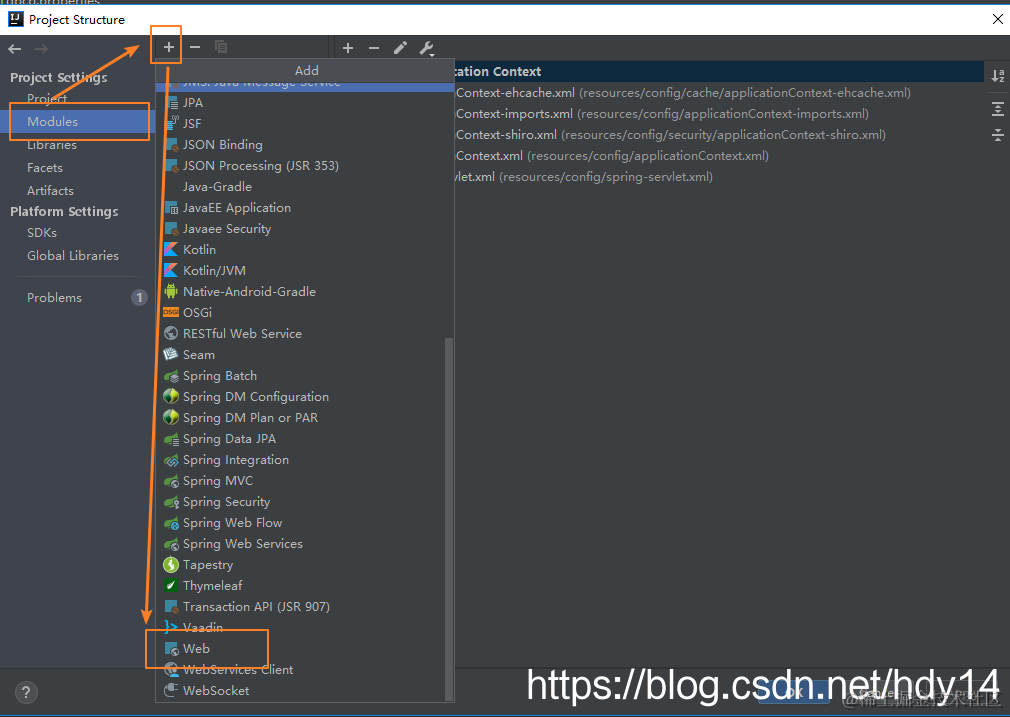
Task: Select Spring MVC entry
Action: click(x=301, y=481)
